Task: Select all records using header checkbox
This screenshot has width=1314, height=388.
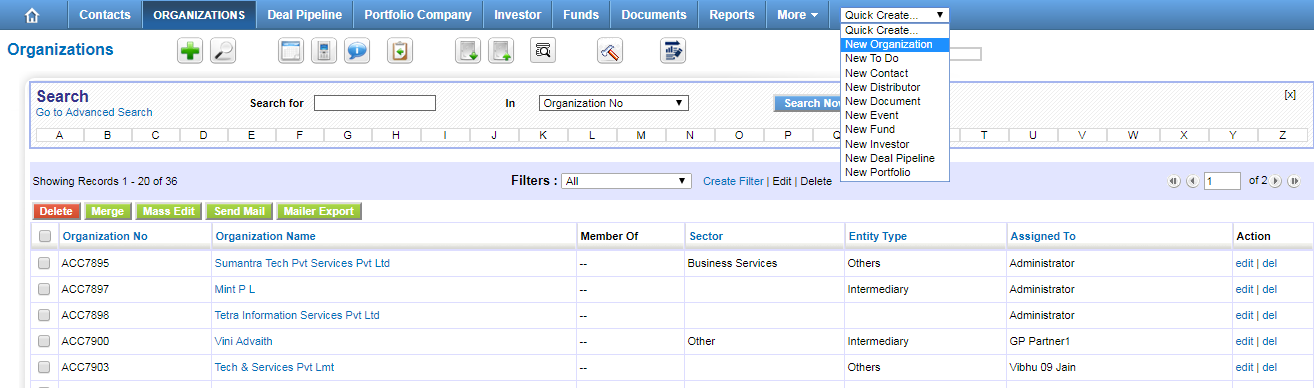Action: click(x=44, y=236)
